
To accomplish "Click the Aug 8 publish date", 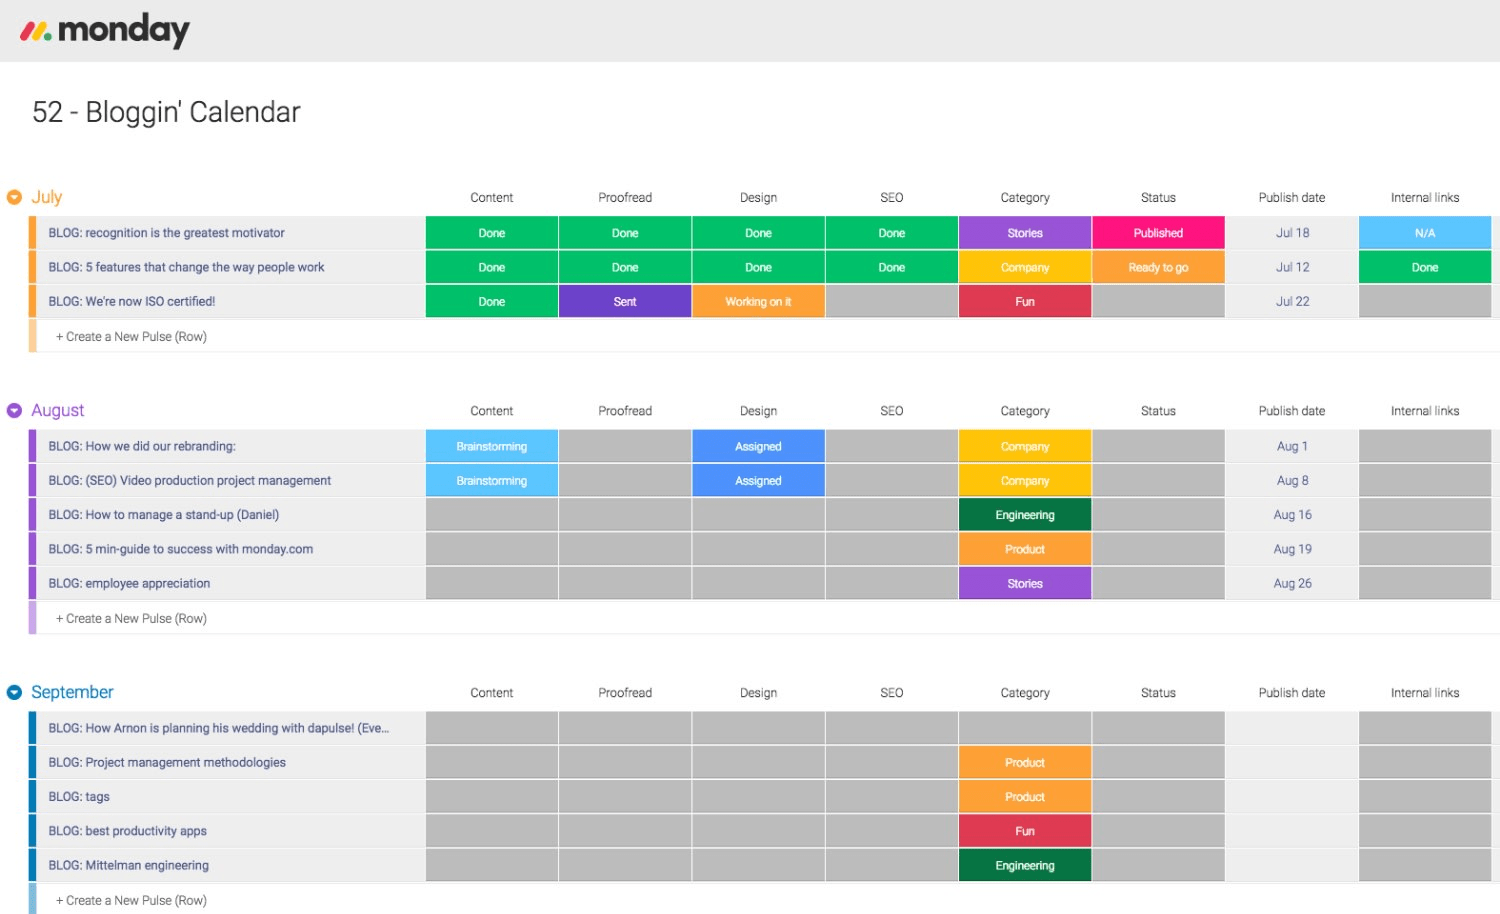I will point(1292,480).
